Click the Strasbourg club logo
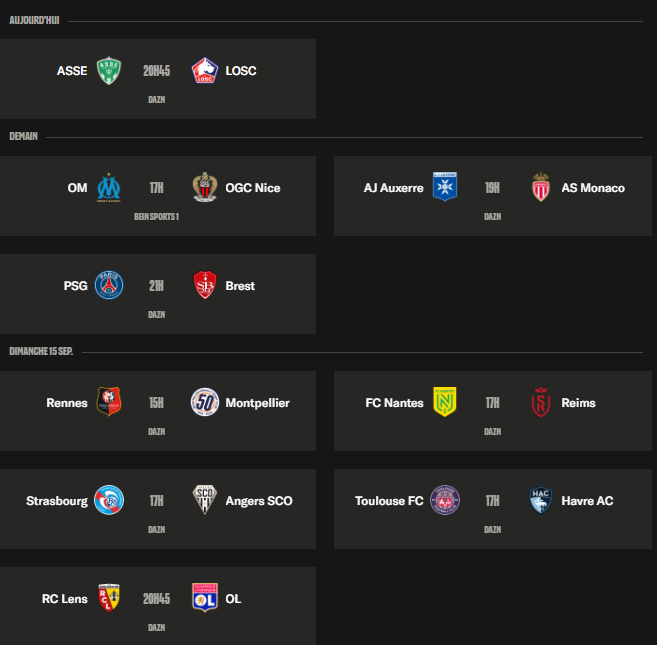The width and height of the screenshot is (657, 645). click(x=108, y=500)
